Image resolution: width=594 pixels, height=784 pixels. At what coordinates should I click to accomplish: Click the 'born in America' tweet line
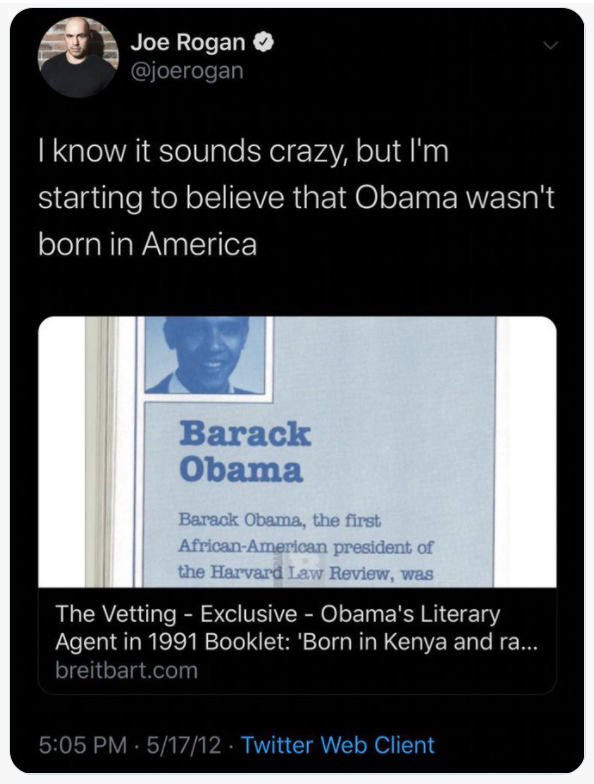click(148, 244)
